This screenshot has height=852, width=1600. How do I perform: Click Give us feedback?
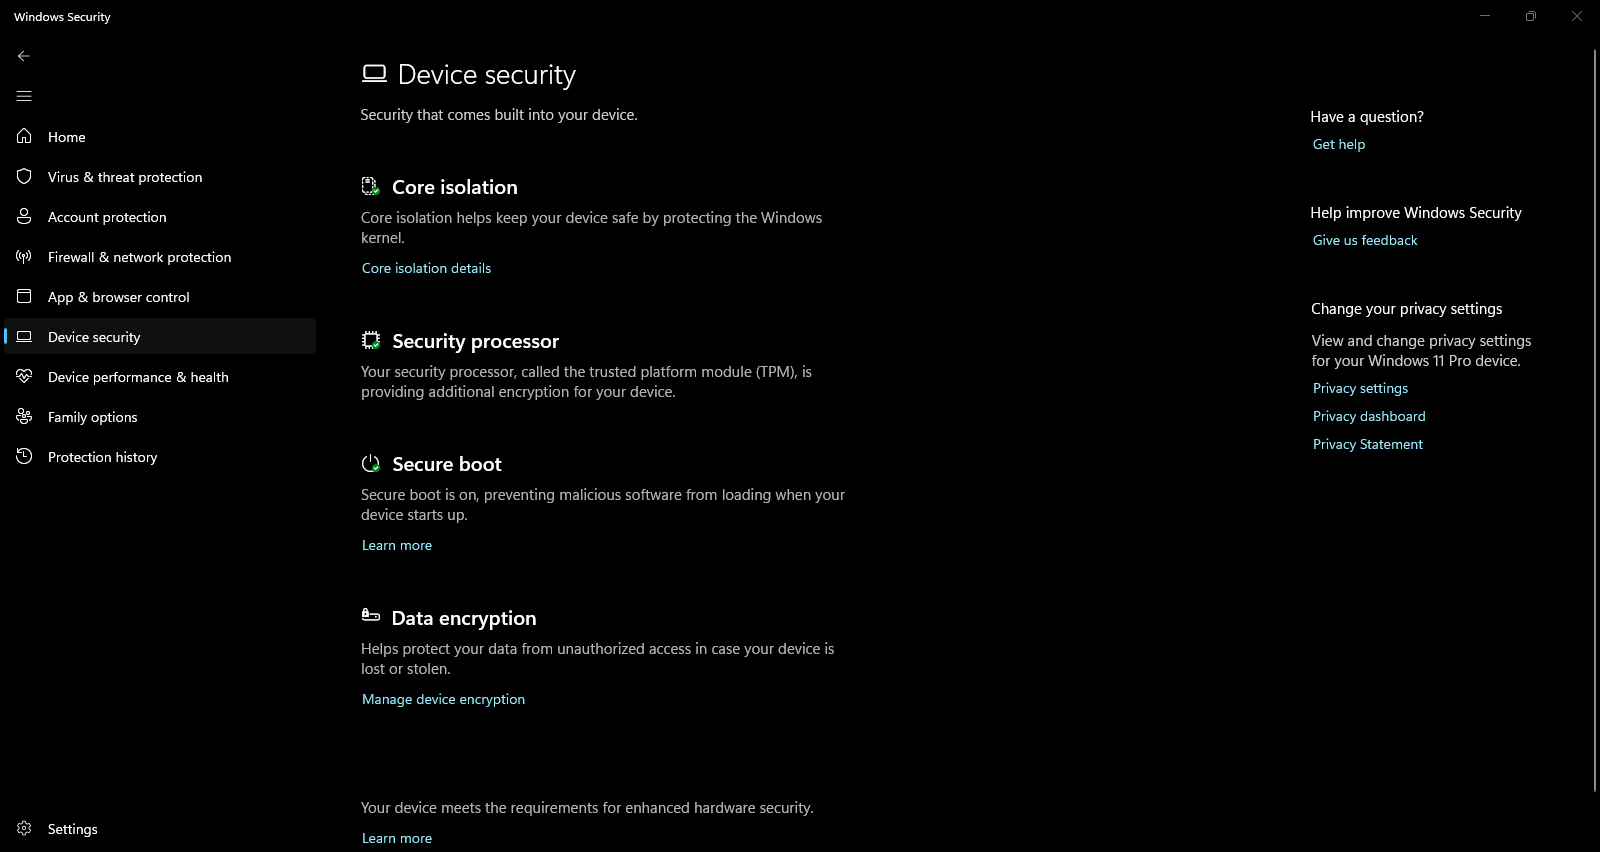coord(1364,240)
